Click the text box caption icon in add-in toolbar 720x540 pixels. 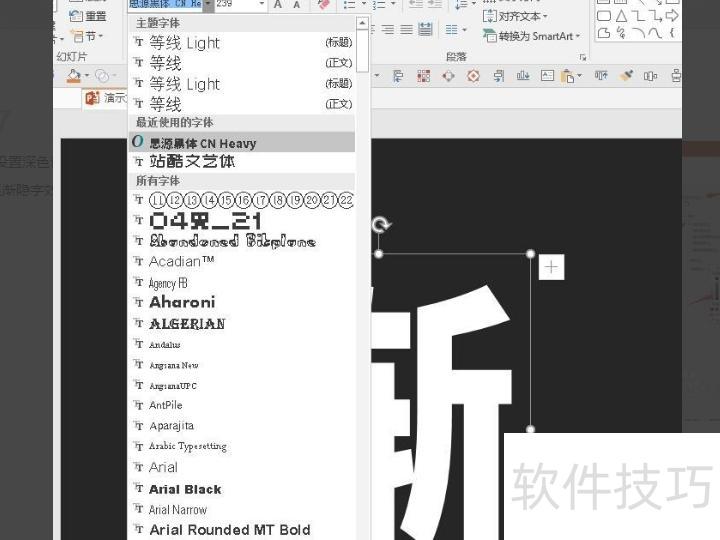point(547,75)
